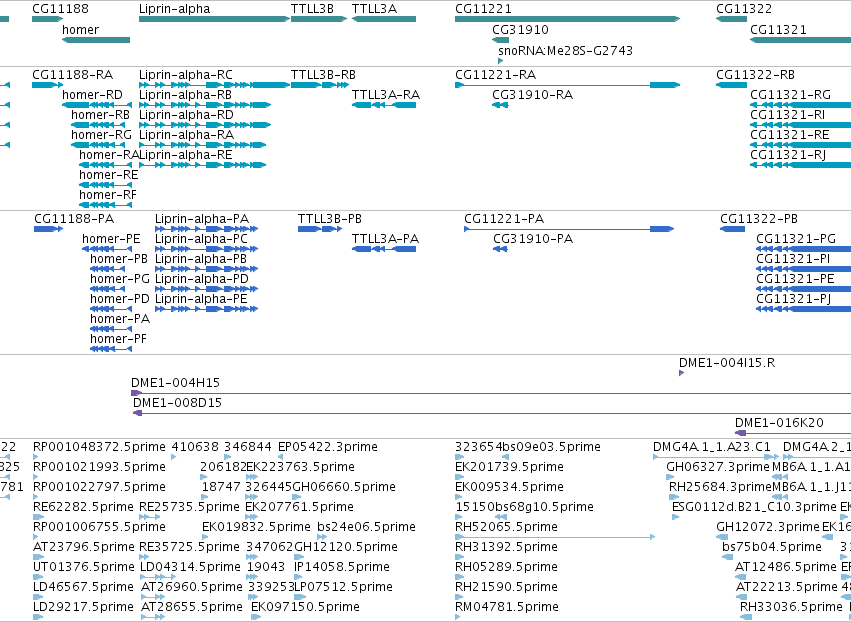Click the DME1-004I15.R end marker

(x=681, y=373)
